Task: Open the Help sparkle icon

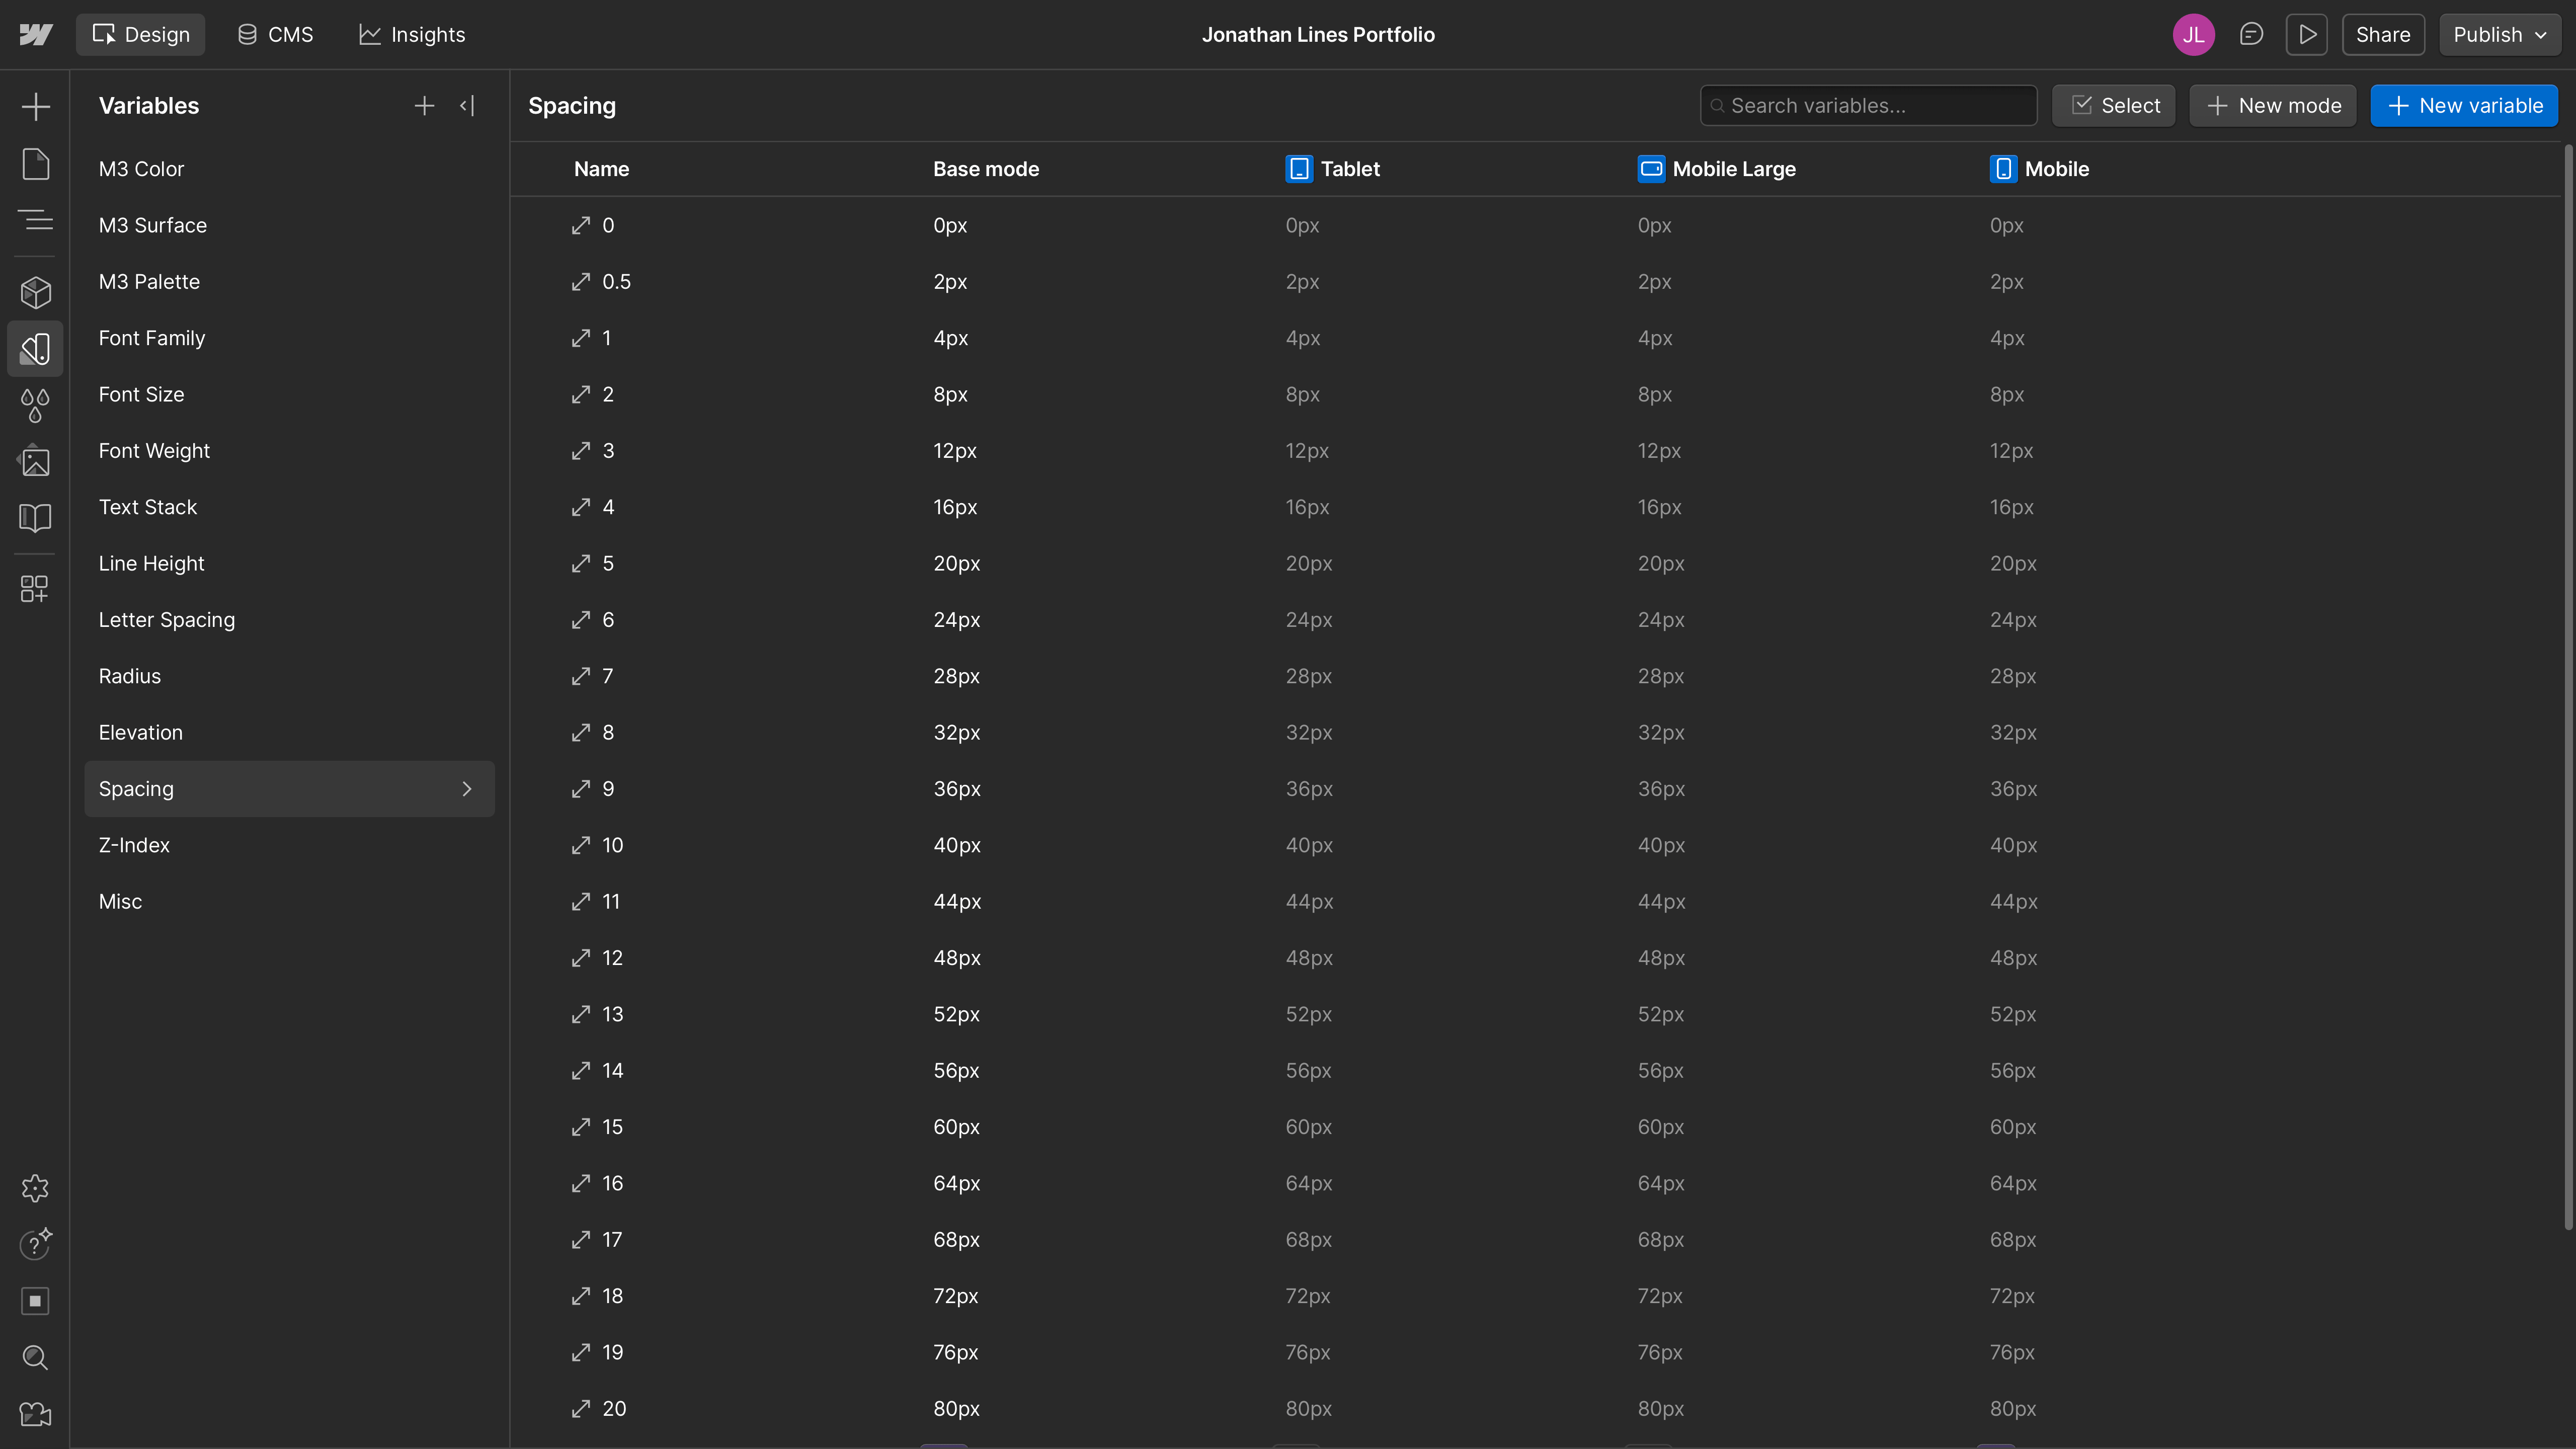Action: [x=35, y=1244]
